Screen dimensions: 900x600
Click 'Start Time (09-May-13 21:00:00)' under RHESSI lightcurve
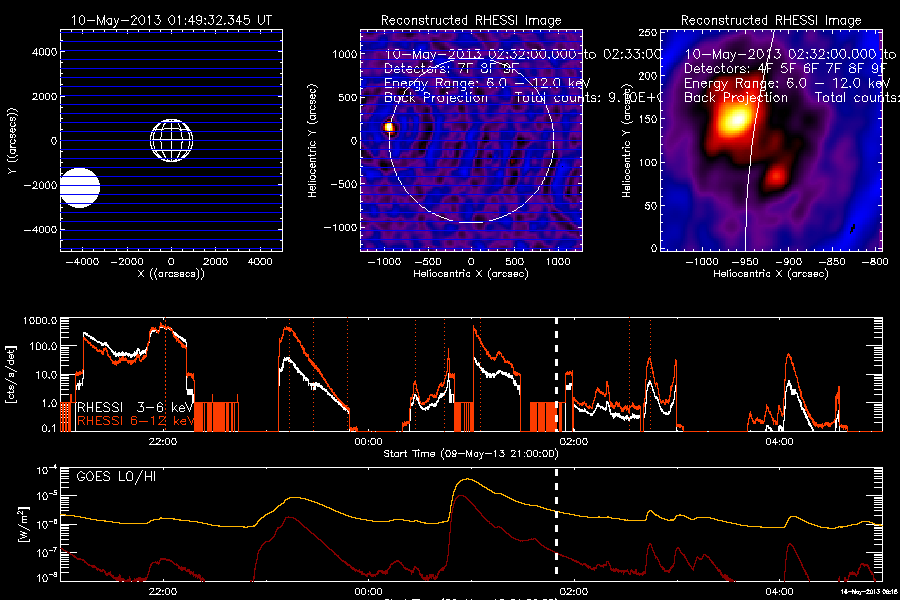[471, 454]
